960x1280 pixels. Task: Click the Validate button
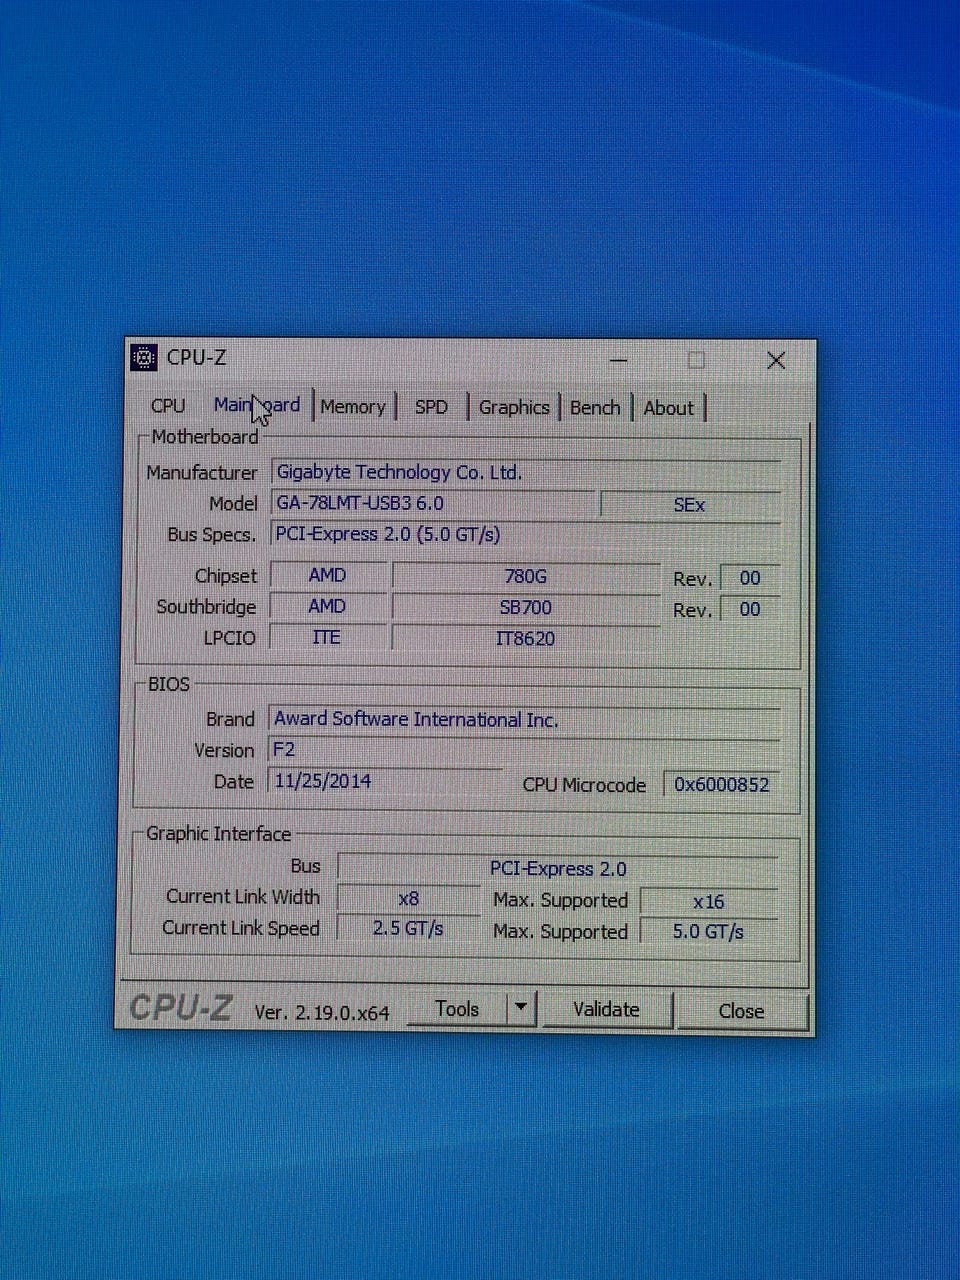606,1010
